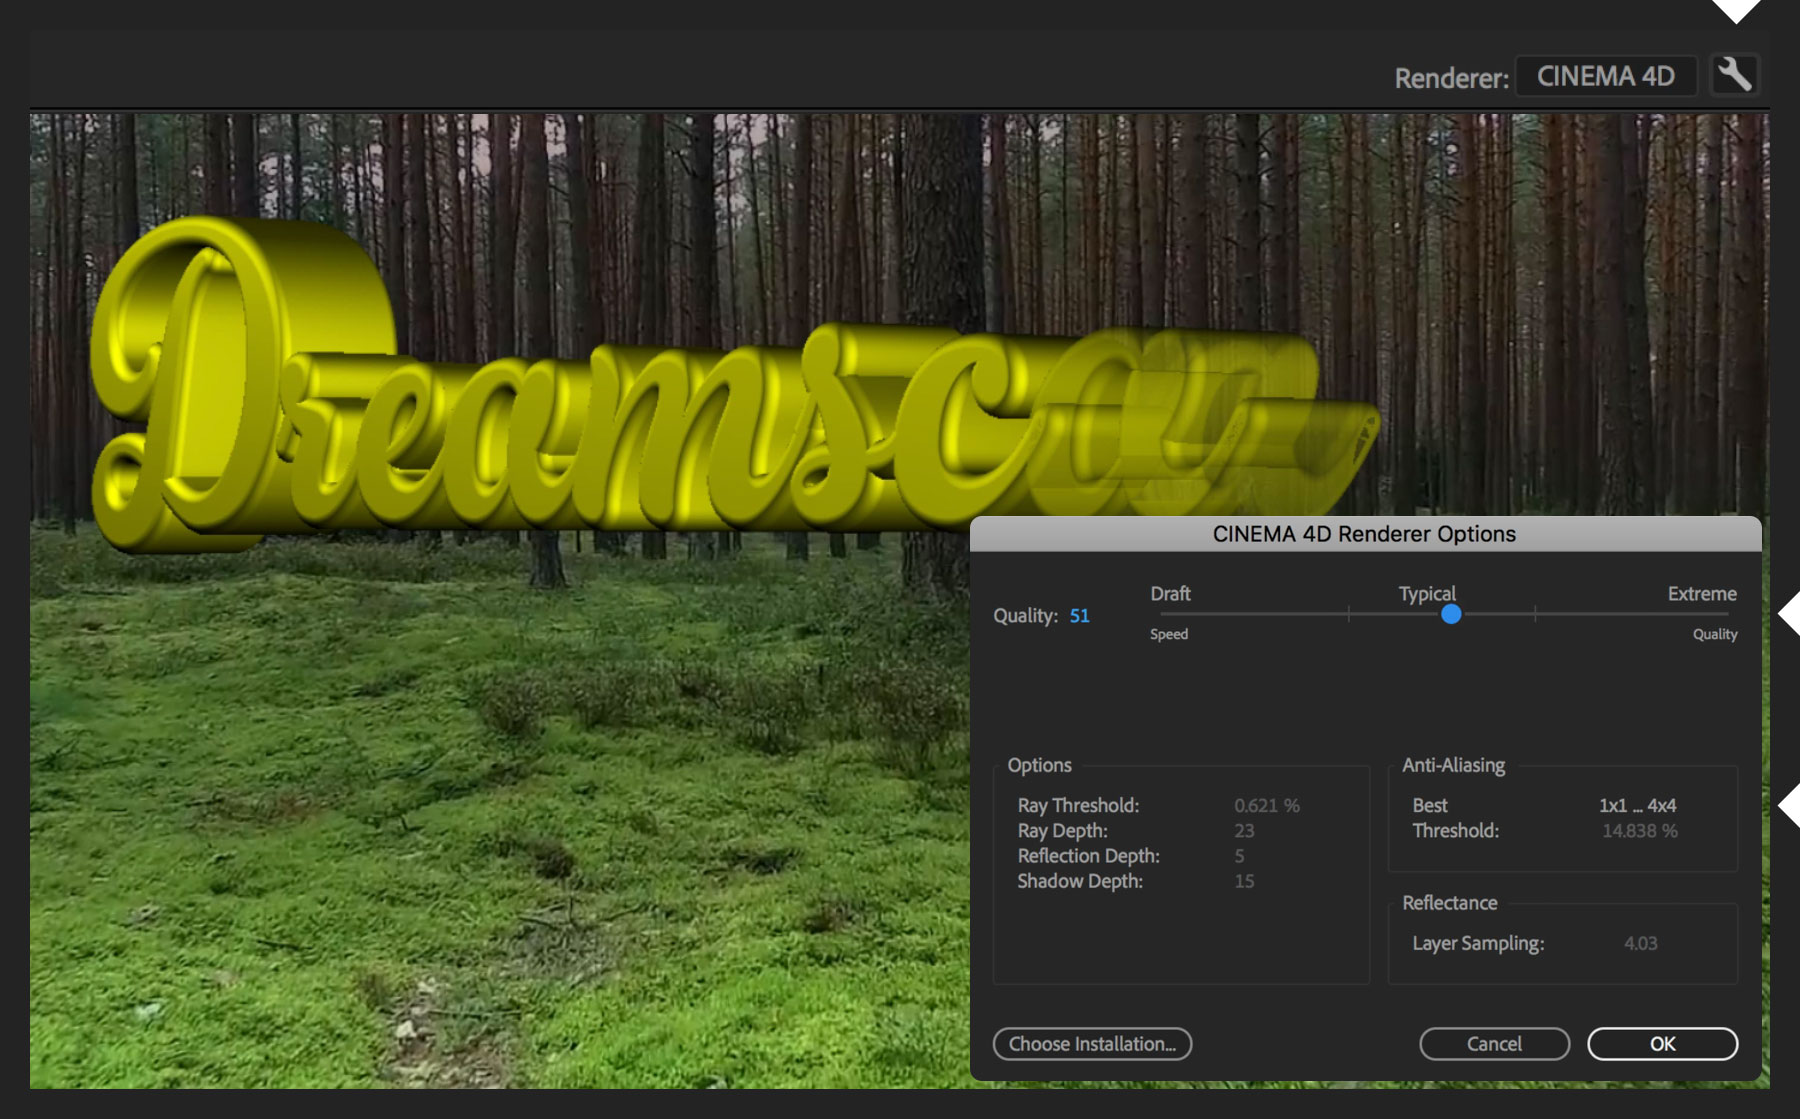Select the Draft quality preset label
Image resolution: width=1800 pixels, height=1119 pixels.
tap(1169, 593)
